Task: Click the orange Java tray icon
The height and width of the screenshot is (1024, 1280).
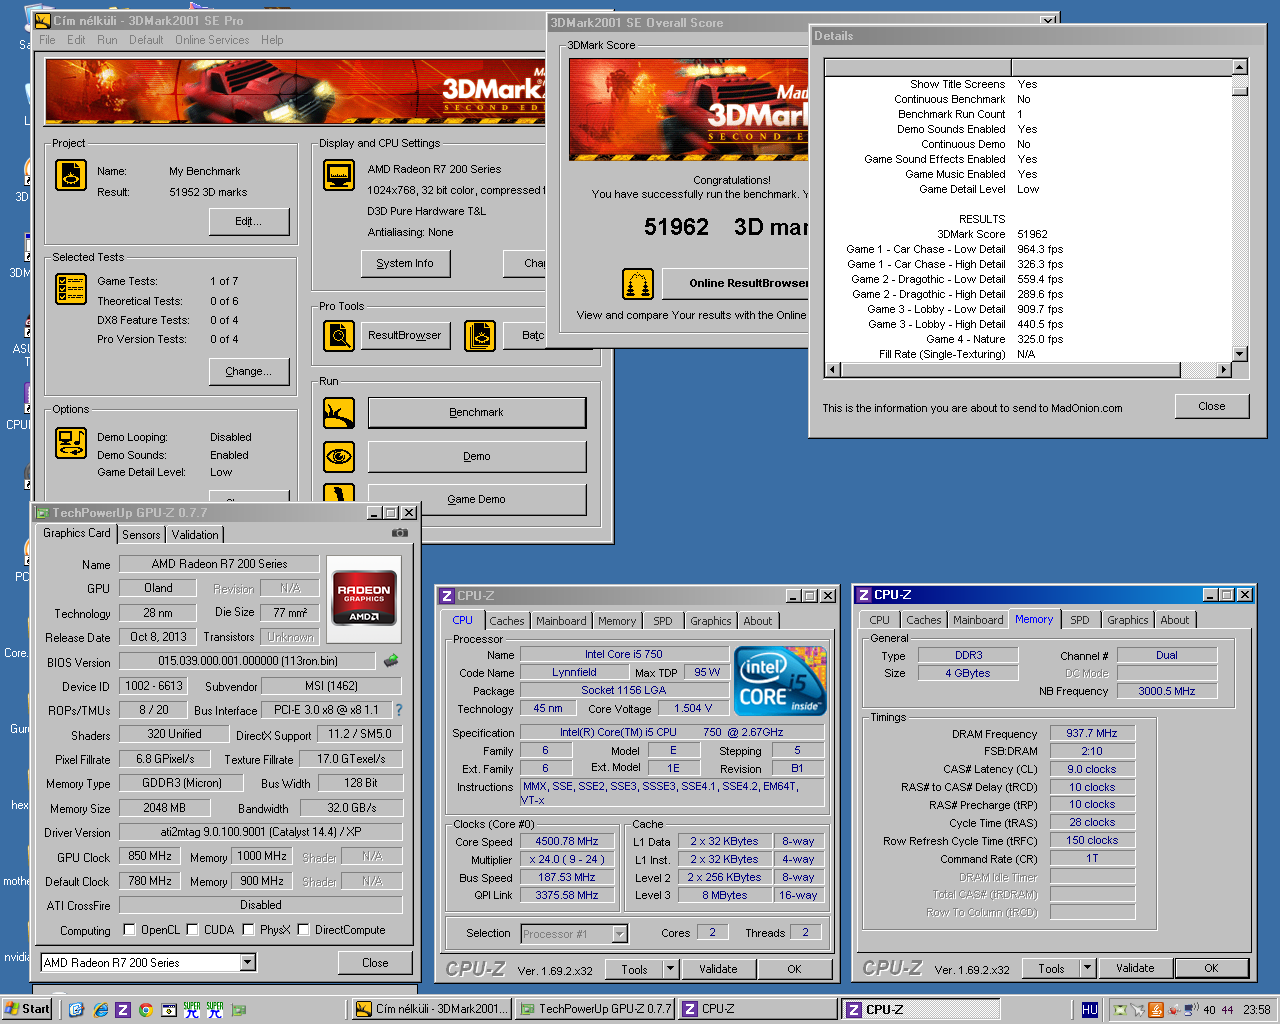Action: (1156, 1010)
